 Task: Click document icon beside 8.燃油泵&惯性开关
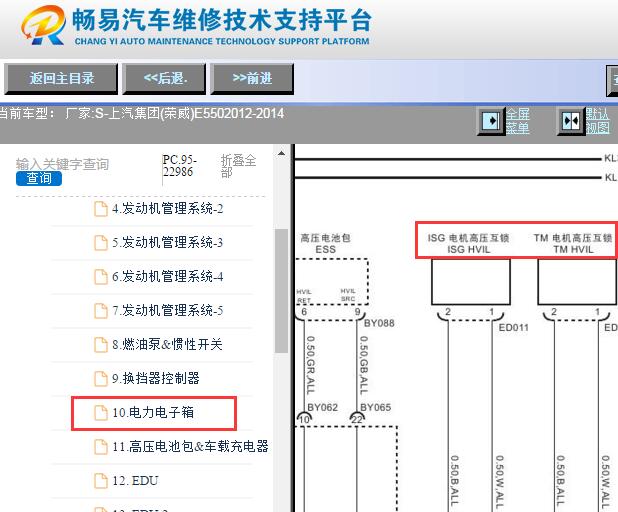coord(101,345)
